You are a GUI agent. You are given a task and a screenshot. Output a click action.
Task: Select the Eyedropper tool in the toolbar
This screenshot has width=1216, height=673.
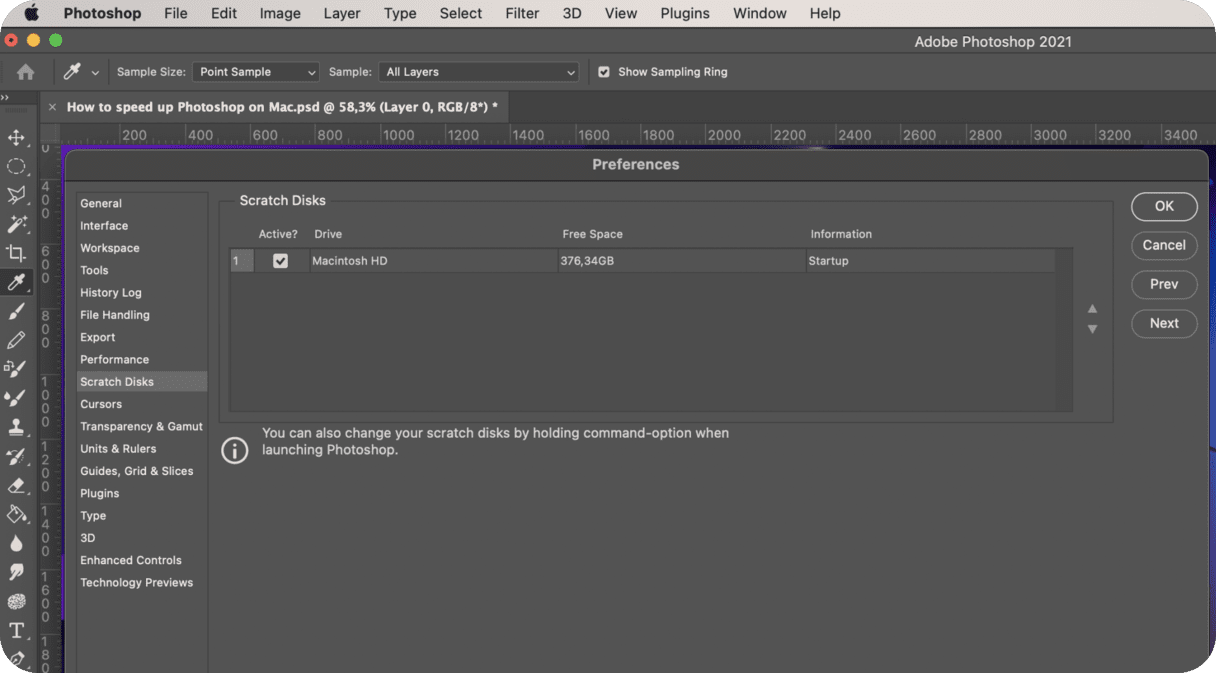[x=16, y=282]
